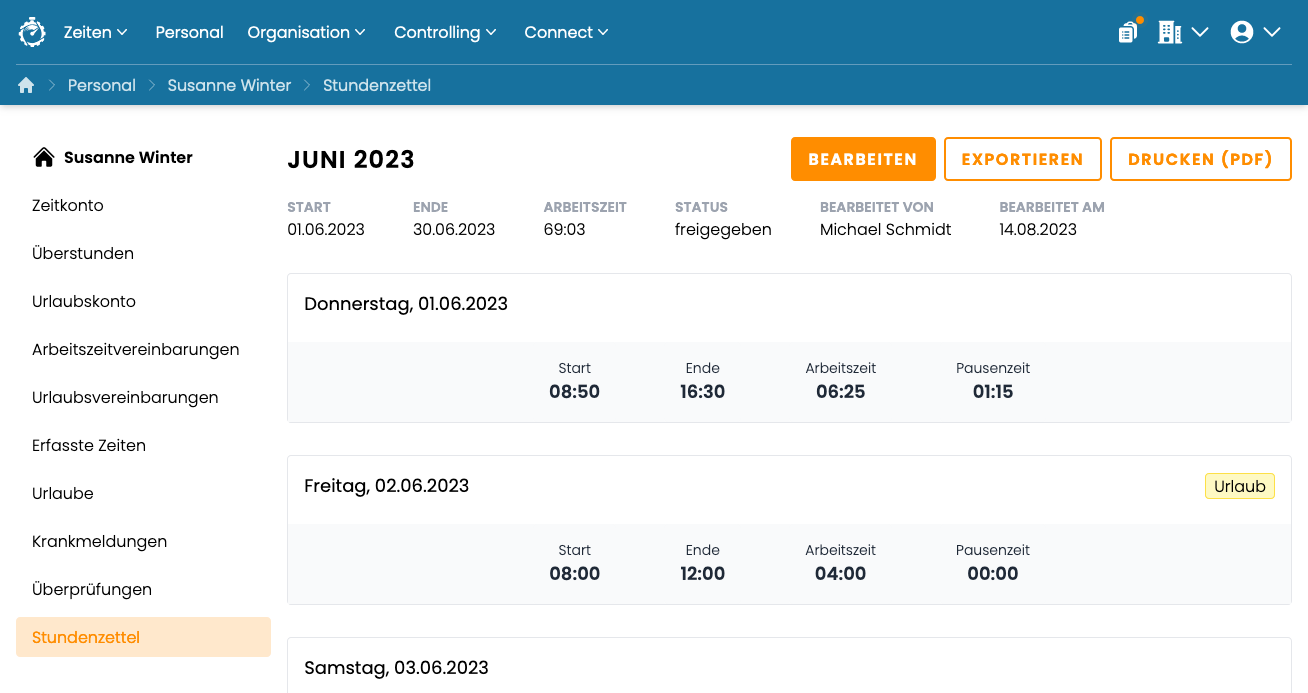Click the JUNI 2023 heading
1308x693 pixels.
tap(351, 160)
